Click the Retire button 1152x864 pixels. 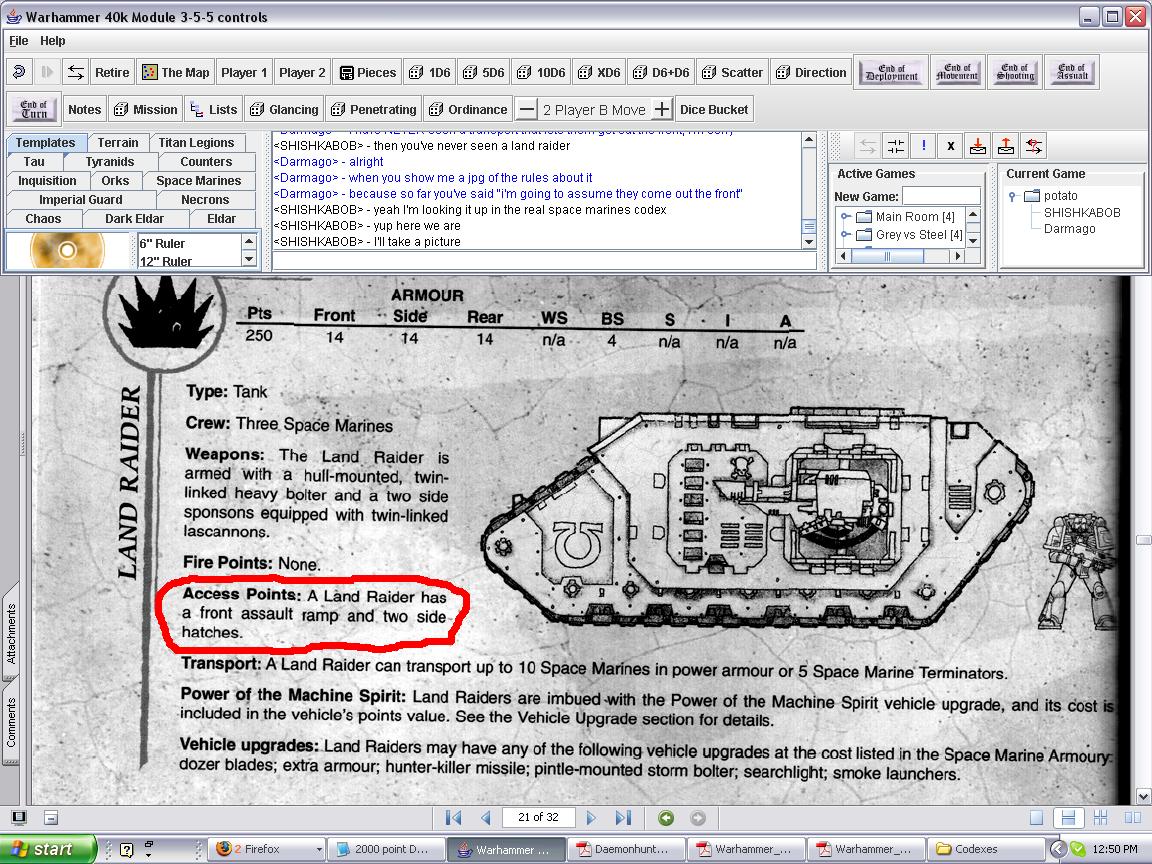click(112, 72)
